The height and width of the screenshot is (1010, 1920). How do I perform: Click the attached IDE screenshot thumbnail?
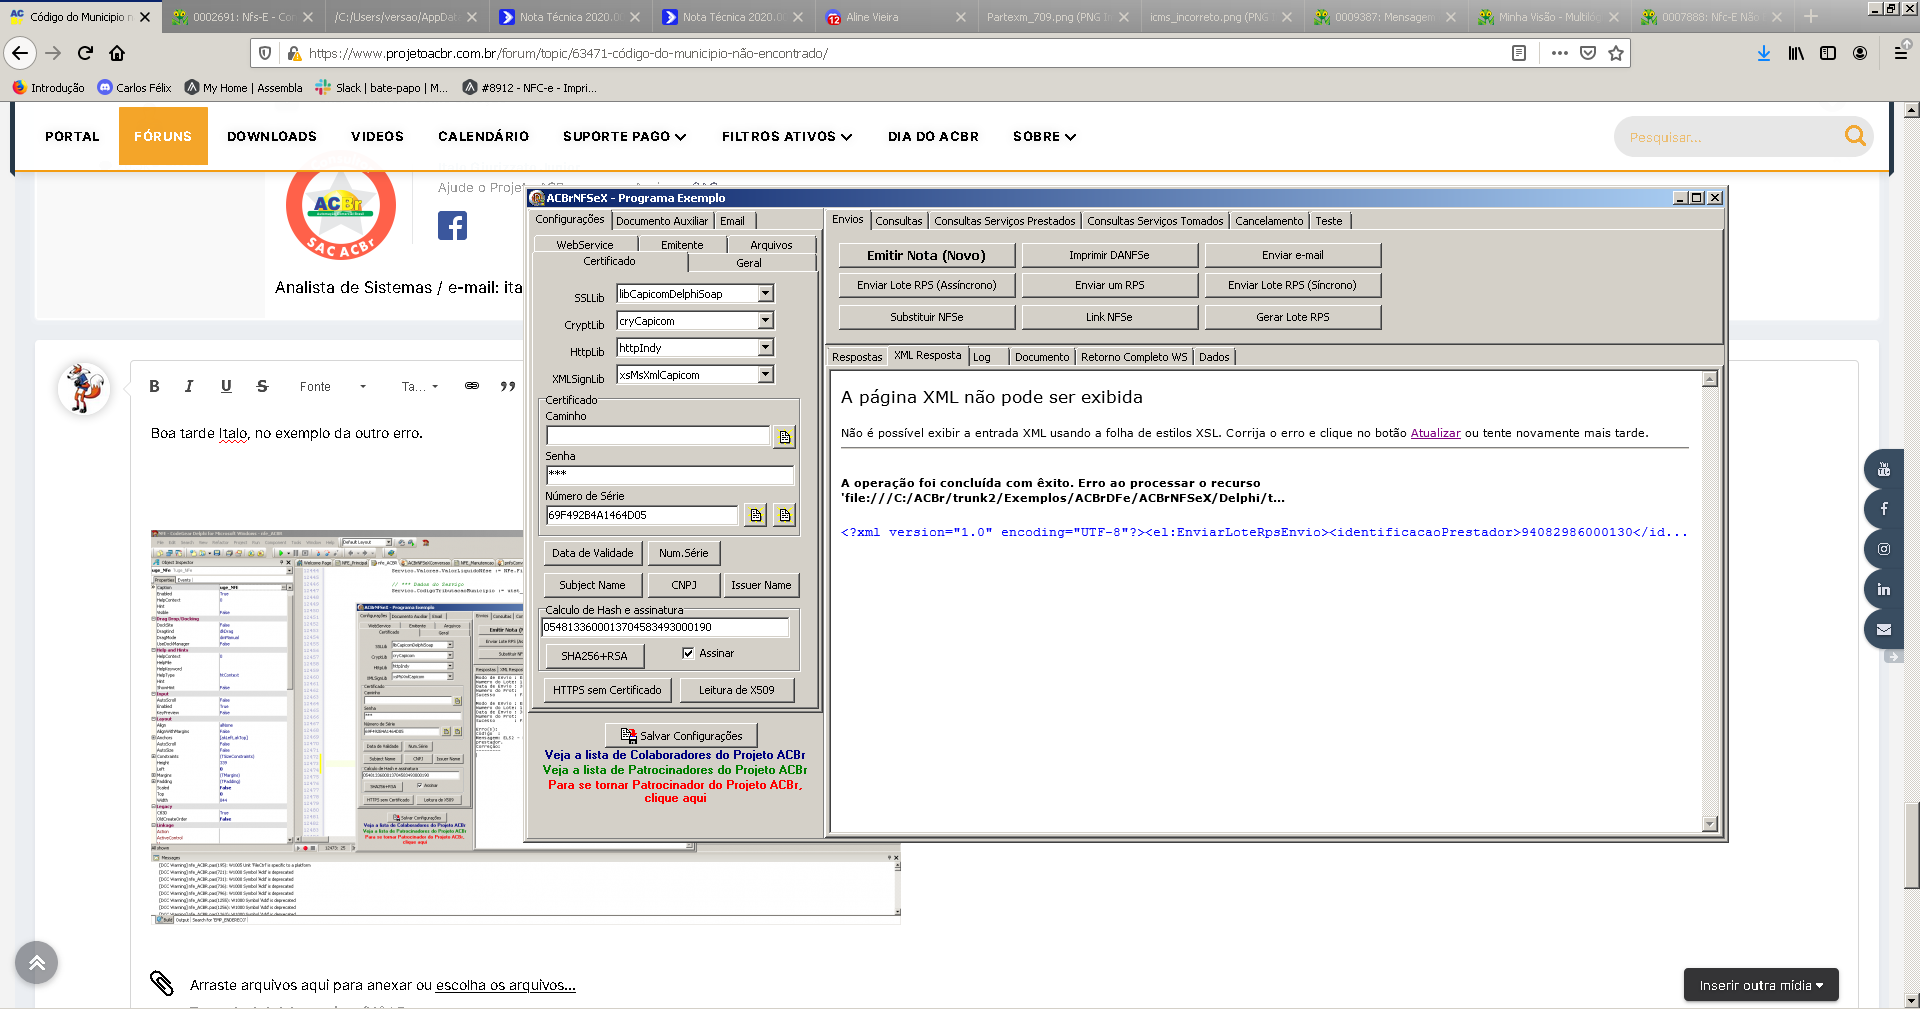[x=526, y=727]
